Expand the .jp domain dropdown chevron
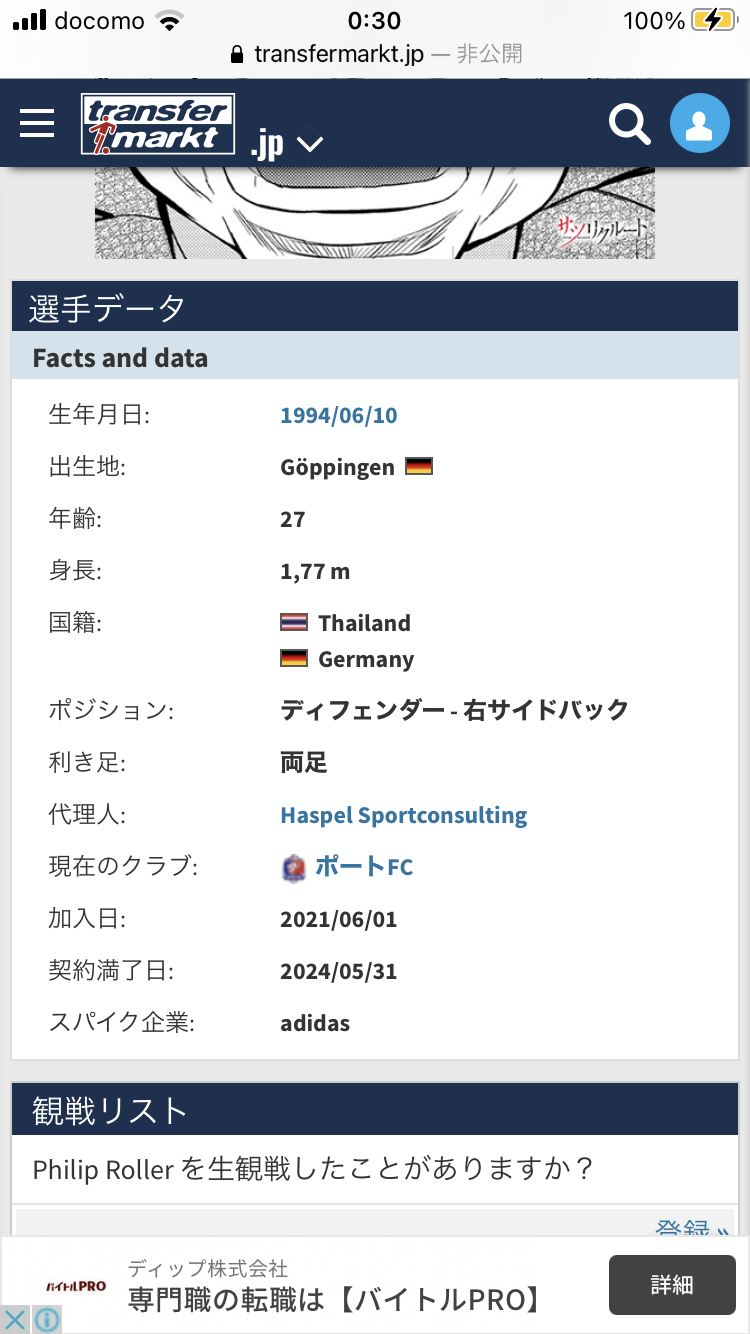This screenshot has height=1334, width=750. click(310, 145)
